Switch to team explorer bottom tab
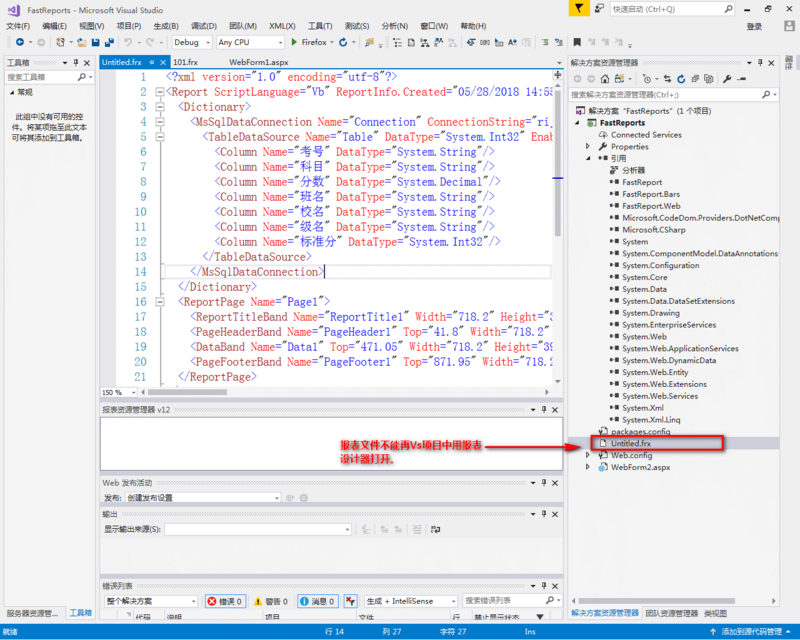 [x=671, y=613]
